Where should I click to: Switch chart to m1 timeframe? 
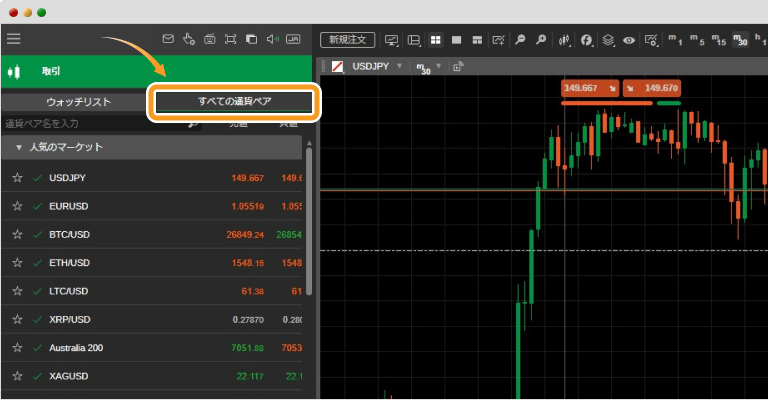click(675, 40)
